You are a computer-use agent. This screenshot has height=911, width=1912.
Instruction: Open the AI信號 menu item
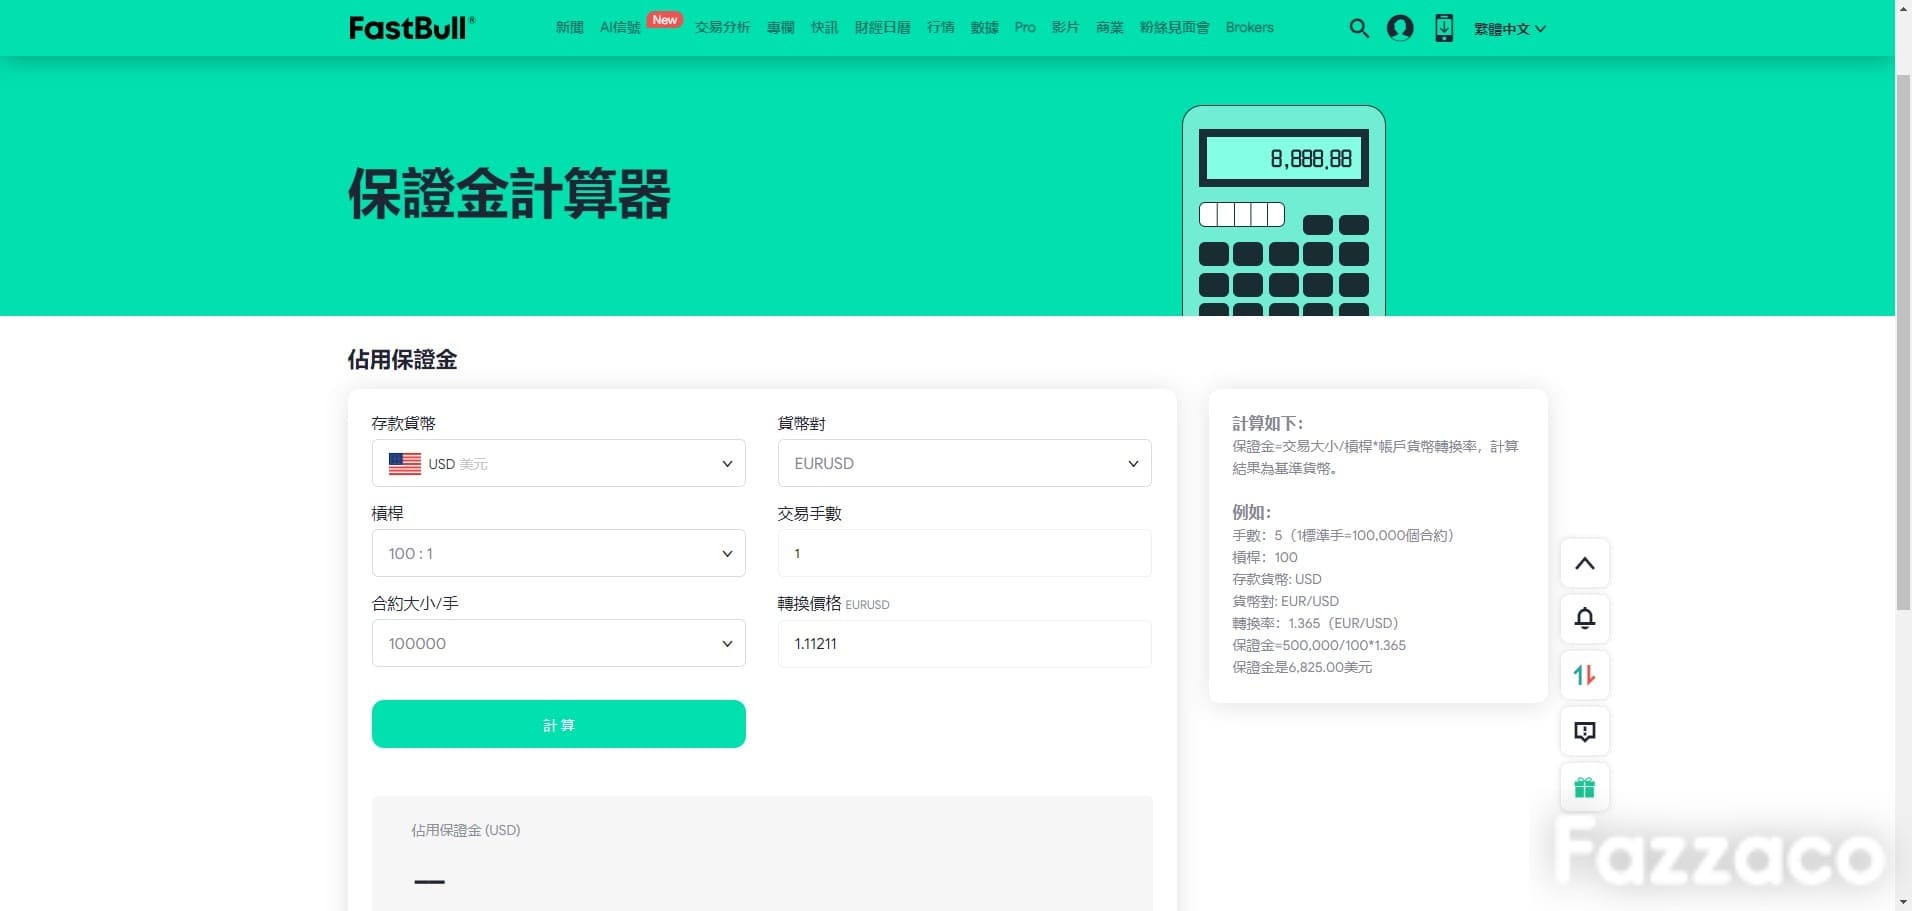[620, 28]
